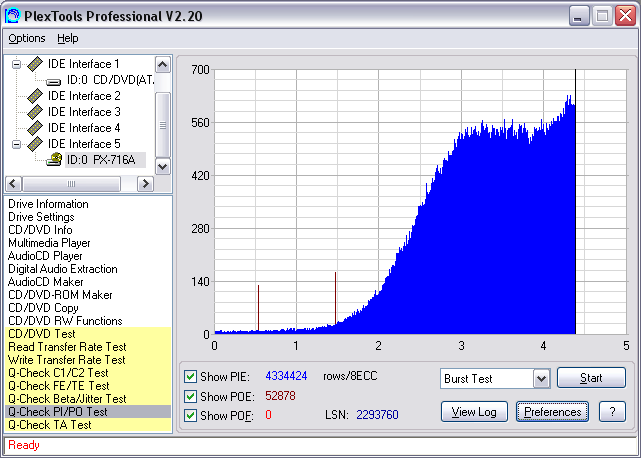This screenshot has height=458, width=641.
Task: Click the PlexTools app icon in title bar
Action: point(12,16)
